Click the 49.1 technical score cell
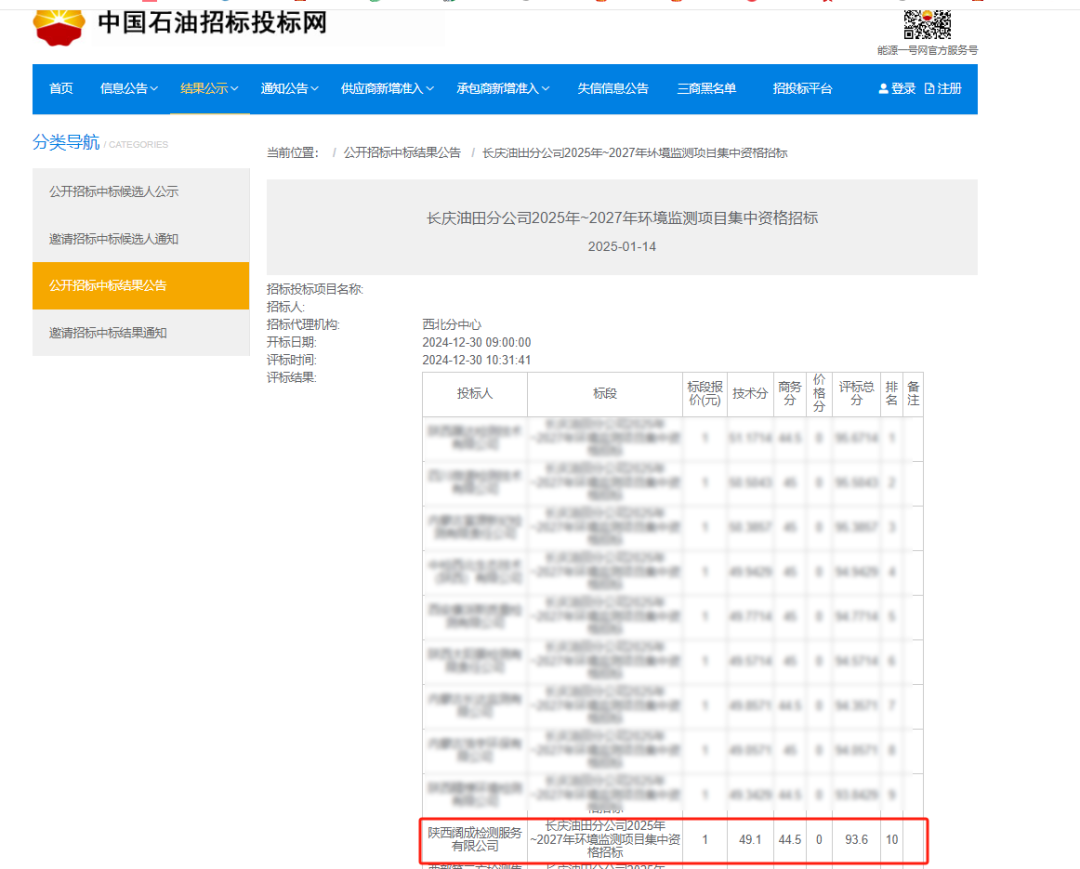This screenshot has width=1080, height=869. click(750, 840)
